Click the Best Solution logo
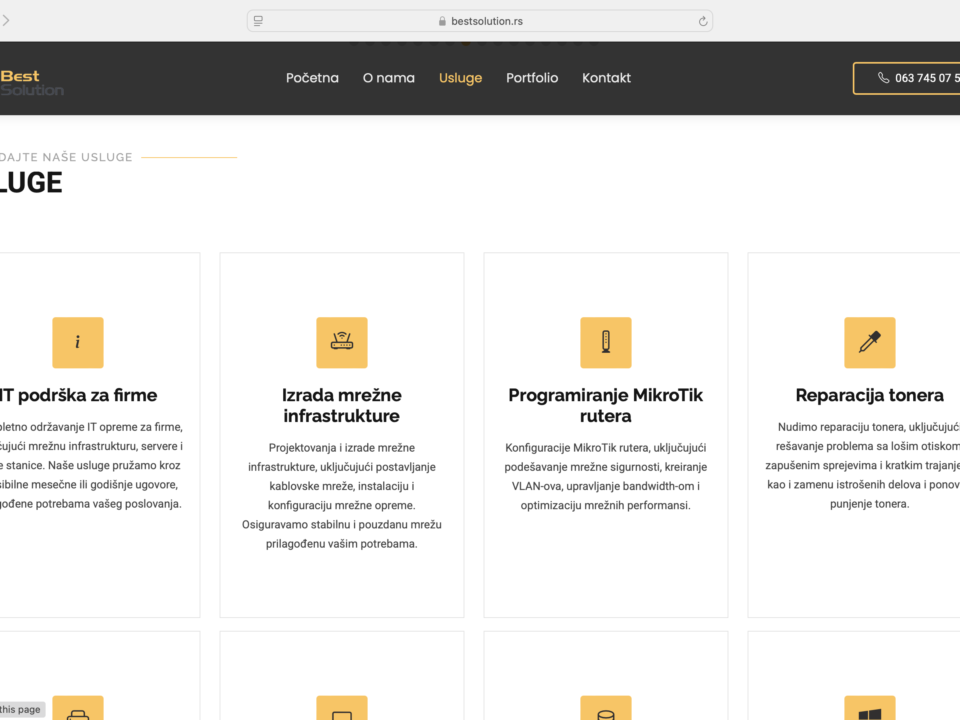Viewport: 960px width, 720px height. coord(30,82)
